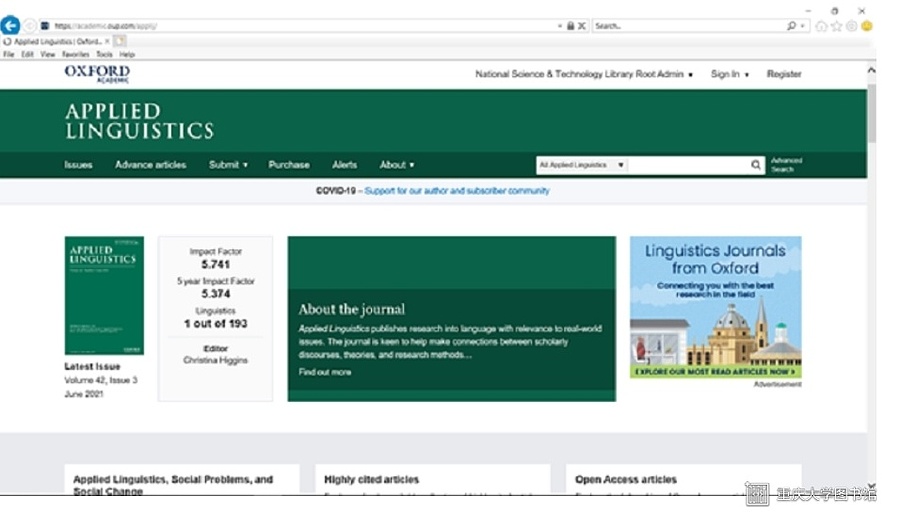This screenshot has height=529, width=900.
Task: Open the browser Home icon
Action: [x=821, y=26]
